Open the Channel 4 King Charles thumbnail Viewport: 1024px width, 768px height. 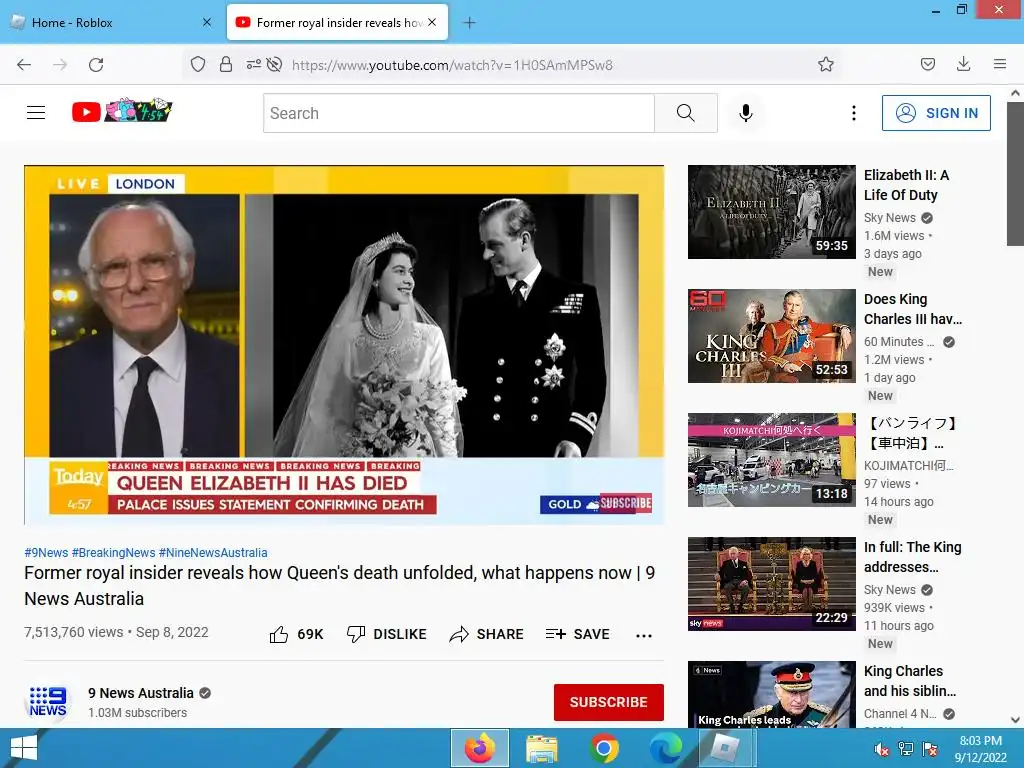tap(772, 694)
